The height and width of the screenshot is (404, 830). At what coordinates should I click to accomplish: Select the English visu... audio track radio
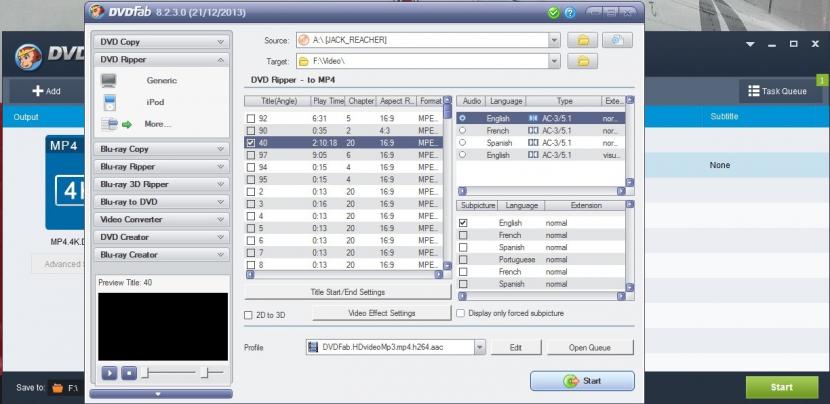coord(463,155)
